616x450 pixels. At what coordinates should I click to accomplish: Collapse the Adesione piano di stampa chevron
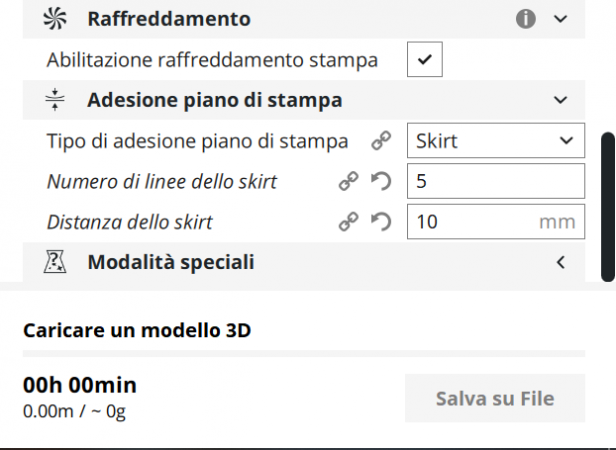[560, 100]
